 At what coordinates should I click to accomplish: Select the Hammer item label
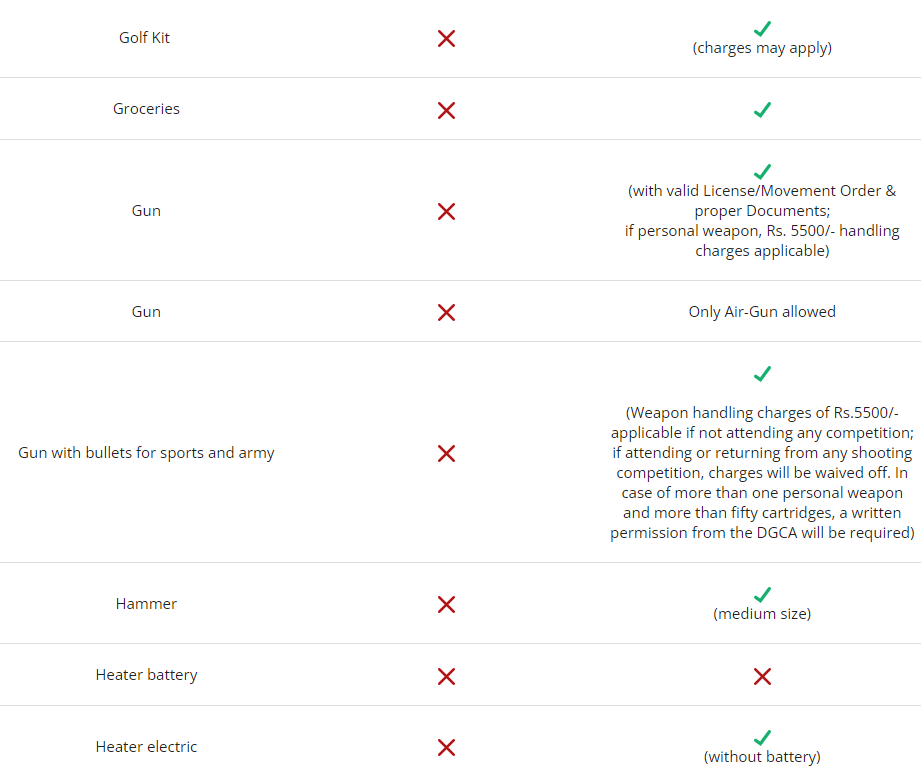point(146,604)
